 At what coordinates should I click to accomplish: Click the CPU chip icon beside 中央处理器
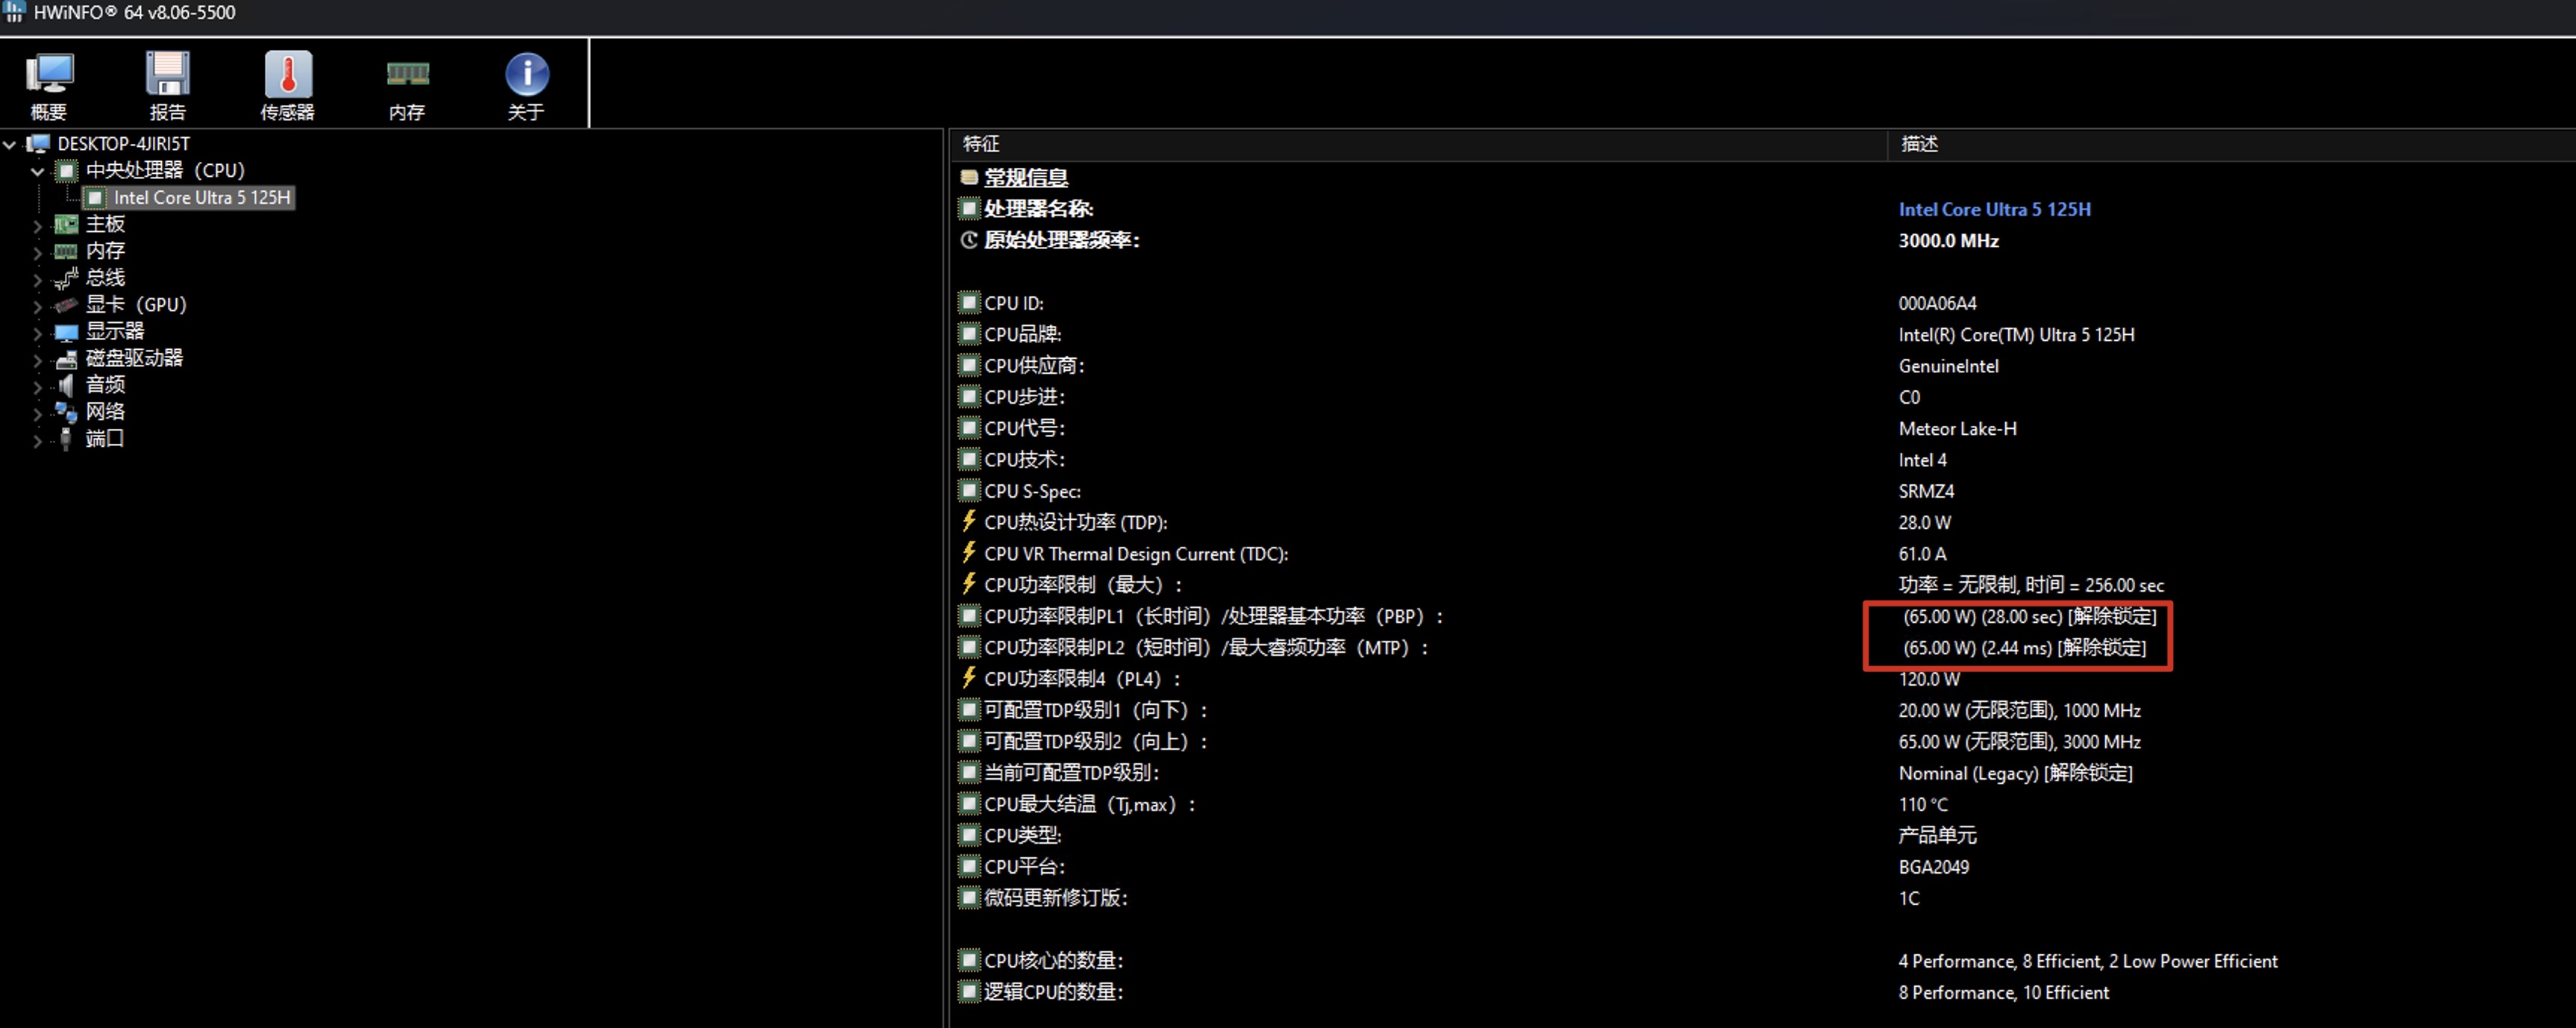66,171
